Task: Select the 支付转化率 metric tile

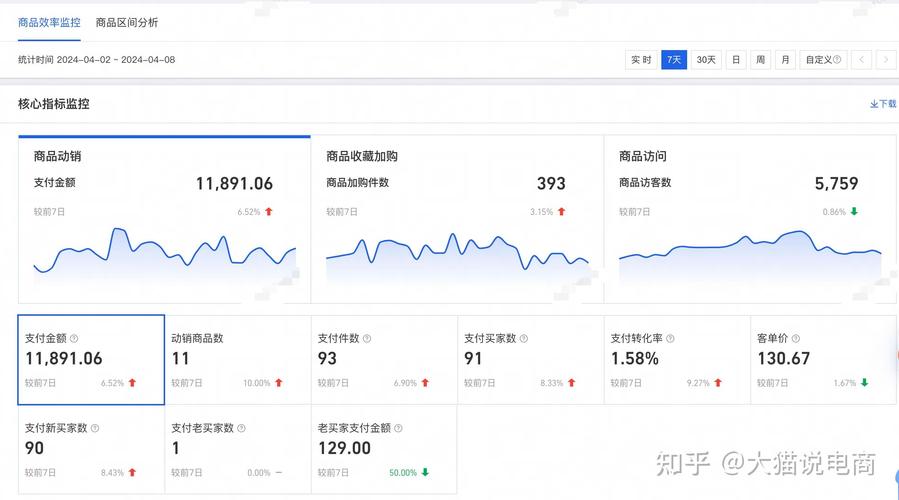Action: click(x=677, y=360)
